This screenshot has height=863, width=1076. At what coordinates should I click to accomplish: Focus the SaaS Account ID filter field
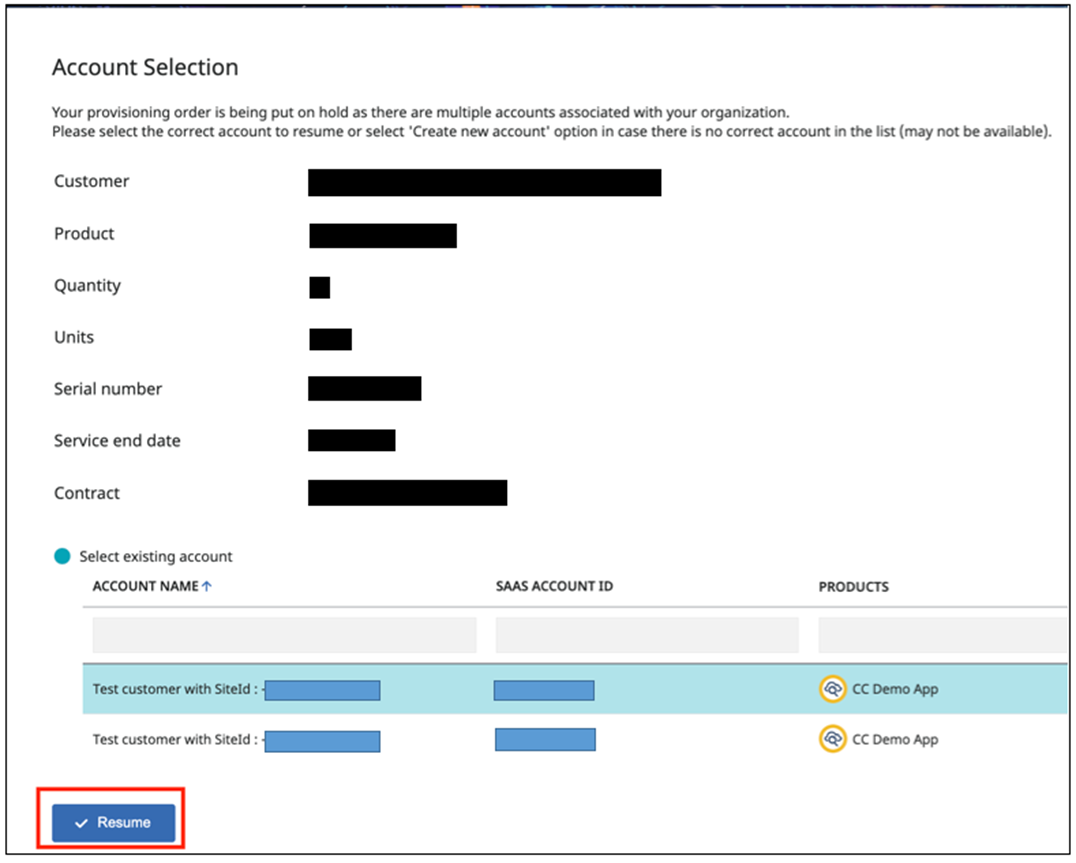(646, 635)
